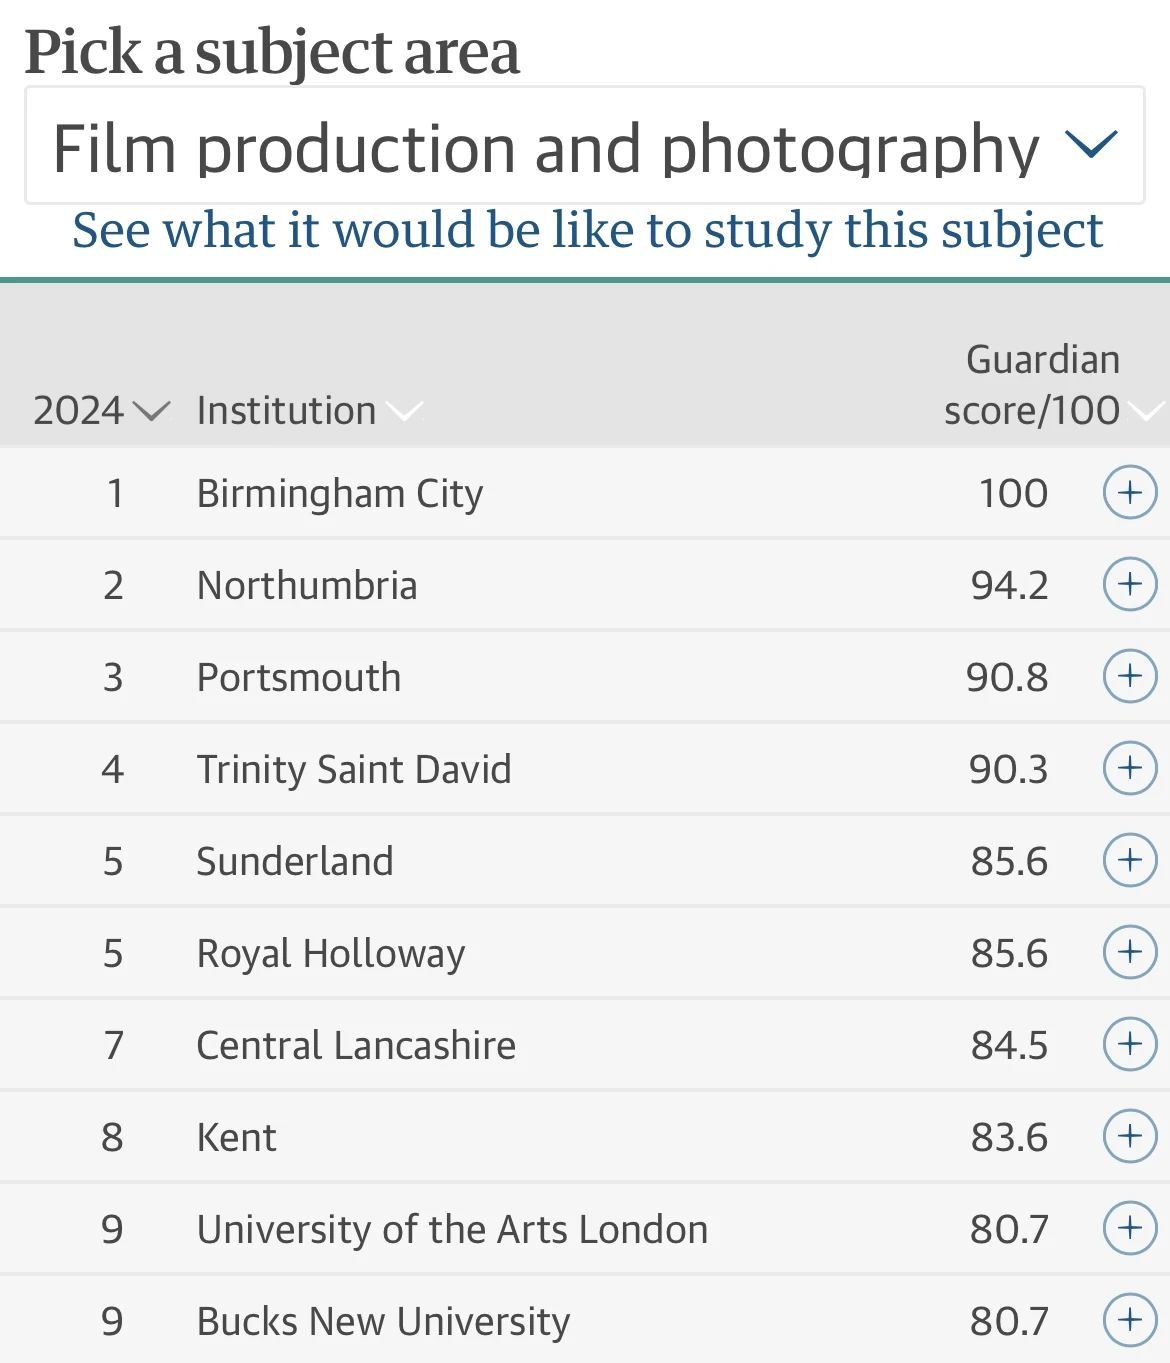
Task: Expand Royal Holloway plus icon
Action: click(x=1130, y=953)
